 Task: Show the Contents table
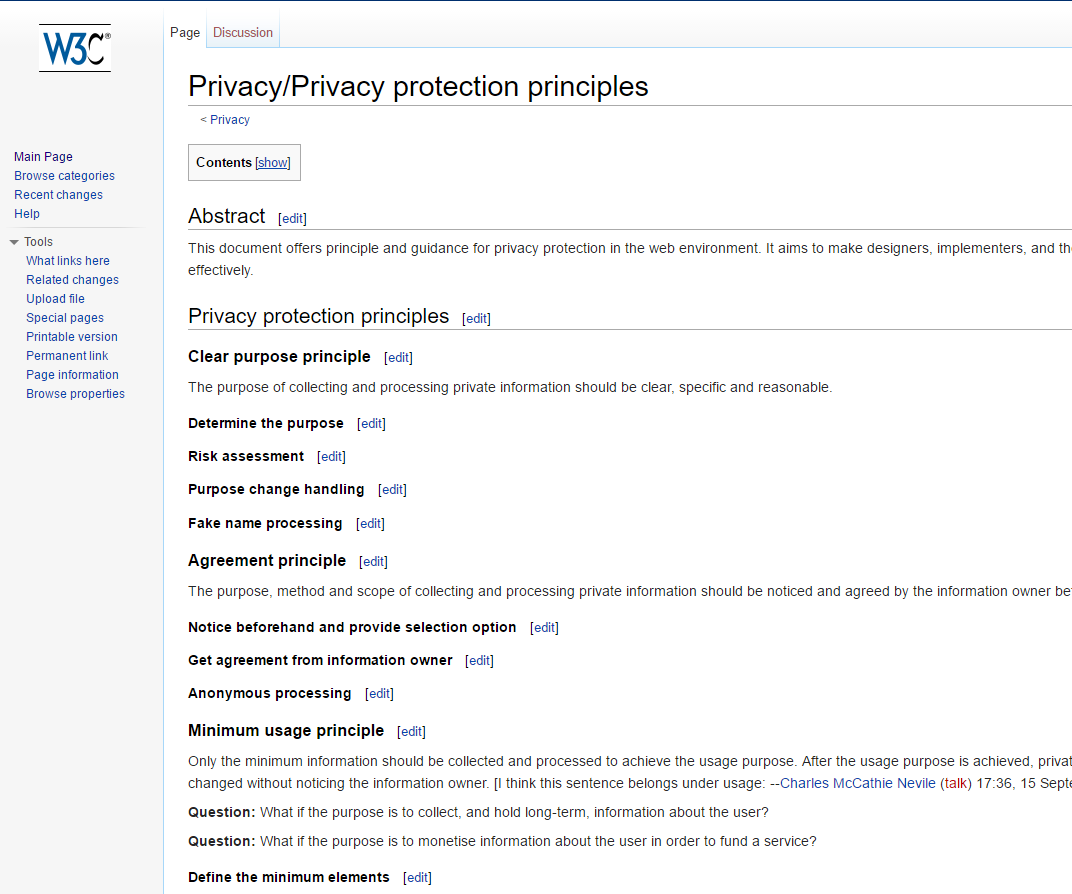(x=273, y=163)
